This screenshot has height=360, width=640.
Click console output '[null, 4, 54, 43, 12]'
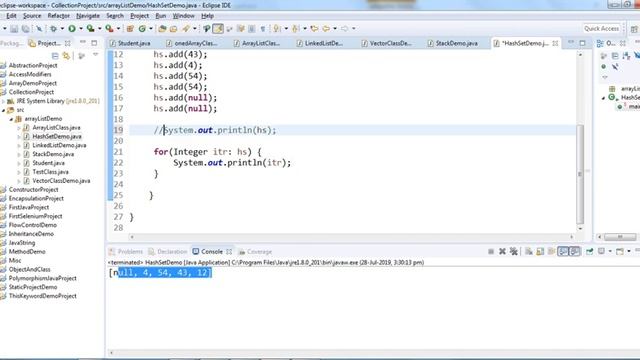click(160, 273)
